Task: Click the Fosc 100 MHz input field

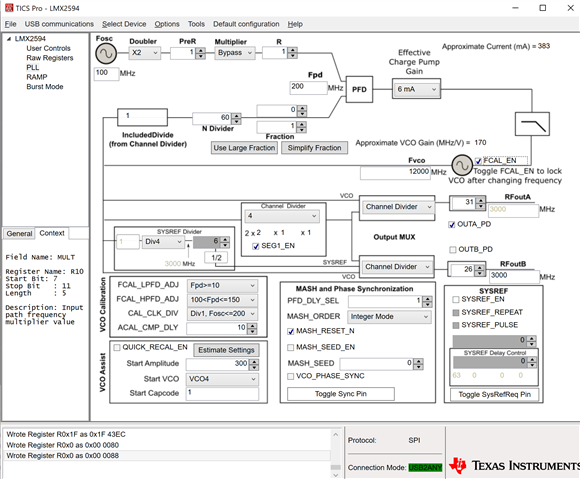Action: 107,73
